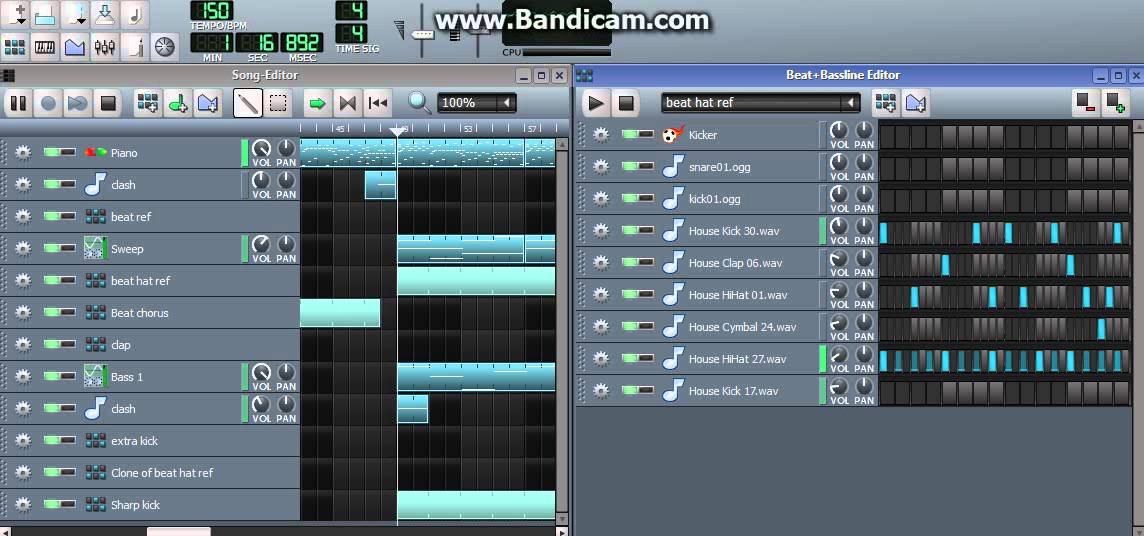Show Beat+Bassline Editor icon in main toolbar
Screen dimensions: 1144x536
tap(15, 47)
